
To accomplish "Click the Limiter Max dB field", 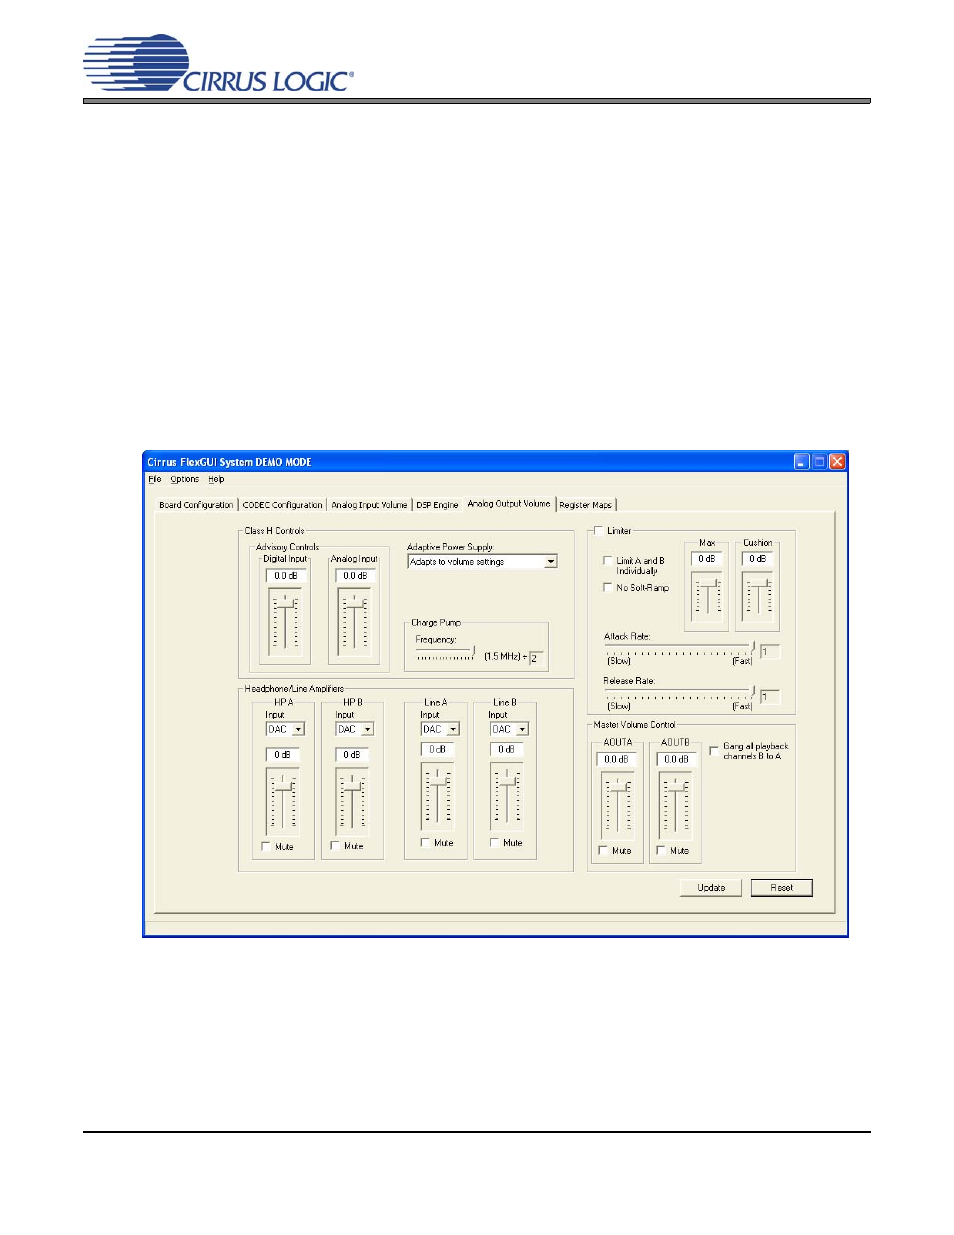I will [x=707, y=559].
